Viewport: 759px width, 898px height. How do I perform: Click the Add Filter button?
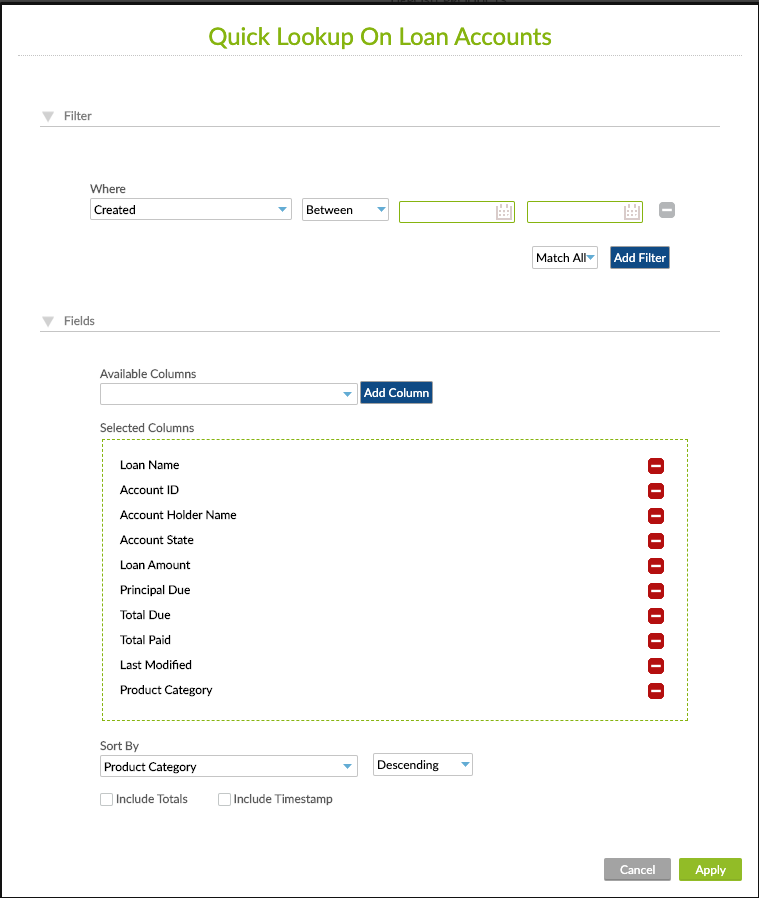pyautogui.click(x=639, y=257)
